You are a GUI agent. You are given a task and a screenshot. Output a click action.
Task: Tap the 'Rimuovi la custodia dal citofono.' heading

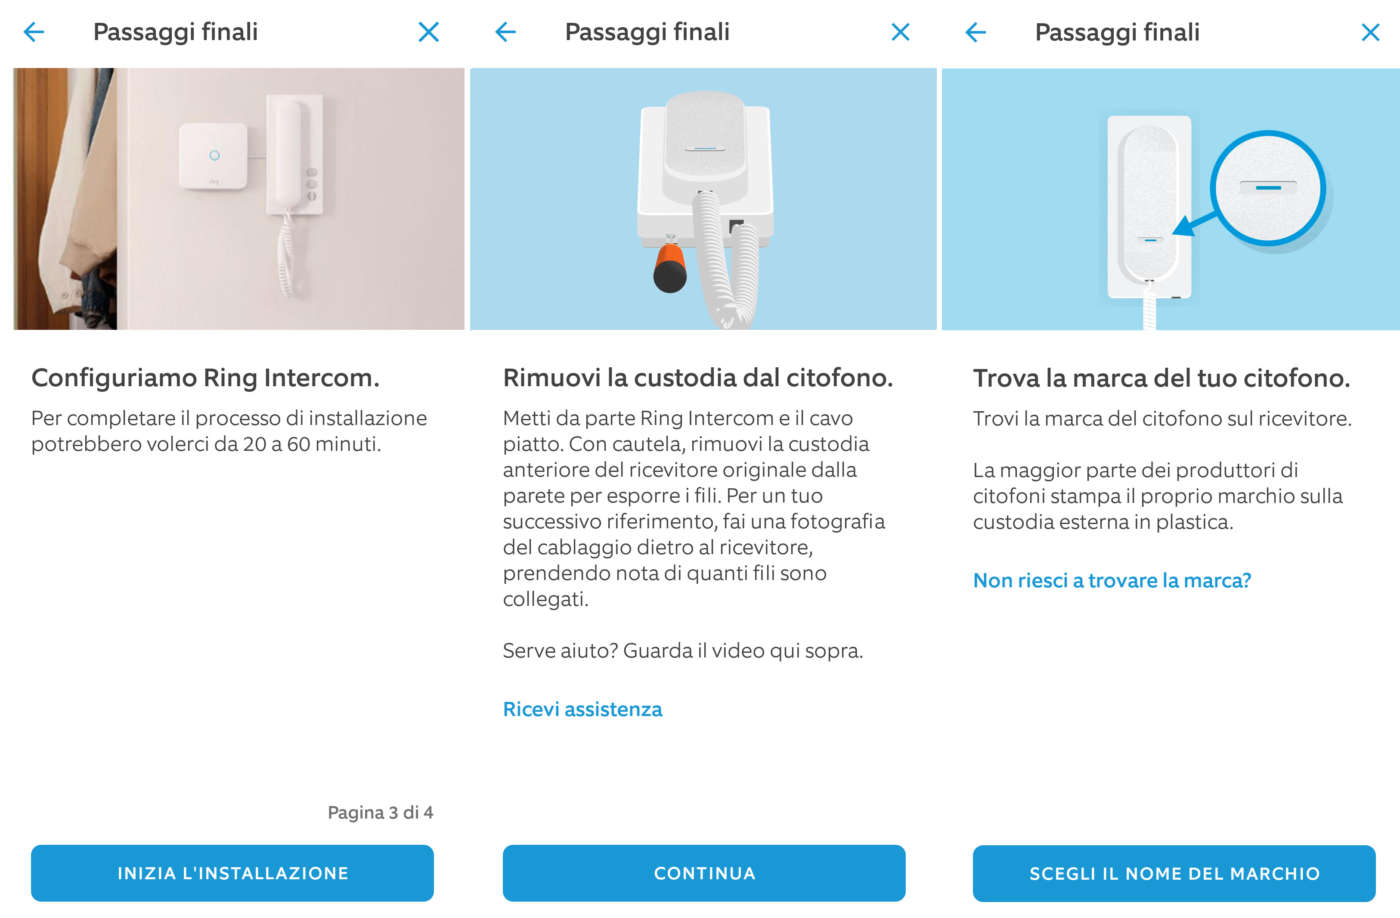pos(698,378)
